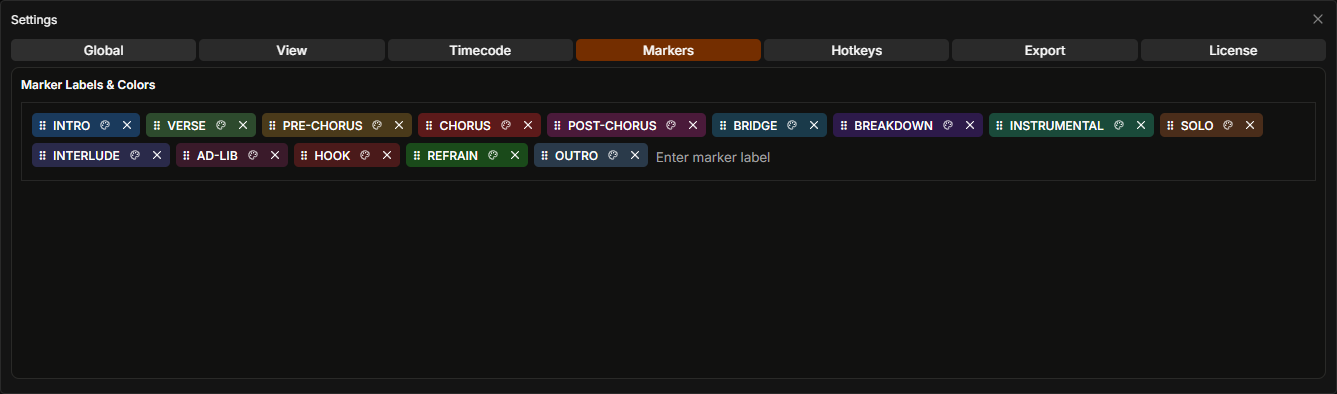Grab the drag handle on CHORUS tag
The image size is (1337, 394).
(429, 126)
